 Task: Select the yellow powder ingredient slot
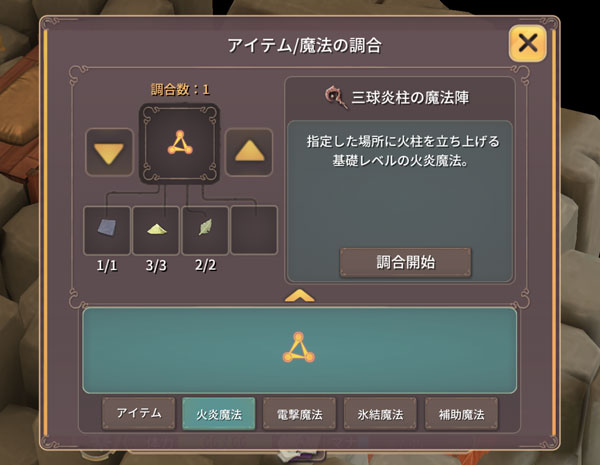point(156,230)
